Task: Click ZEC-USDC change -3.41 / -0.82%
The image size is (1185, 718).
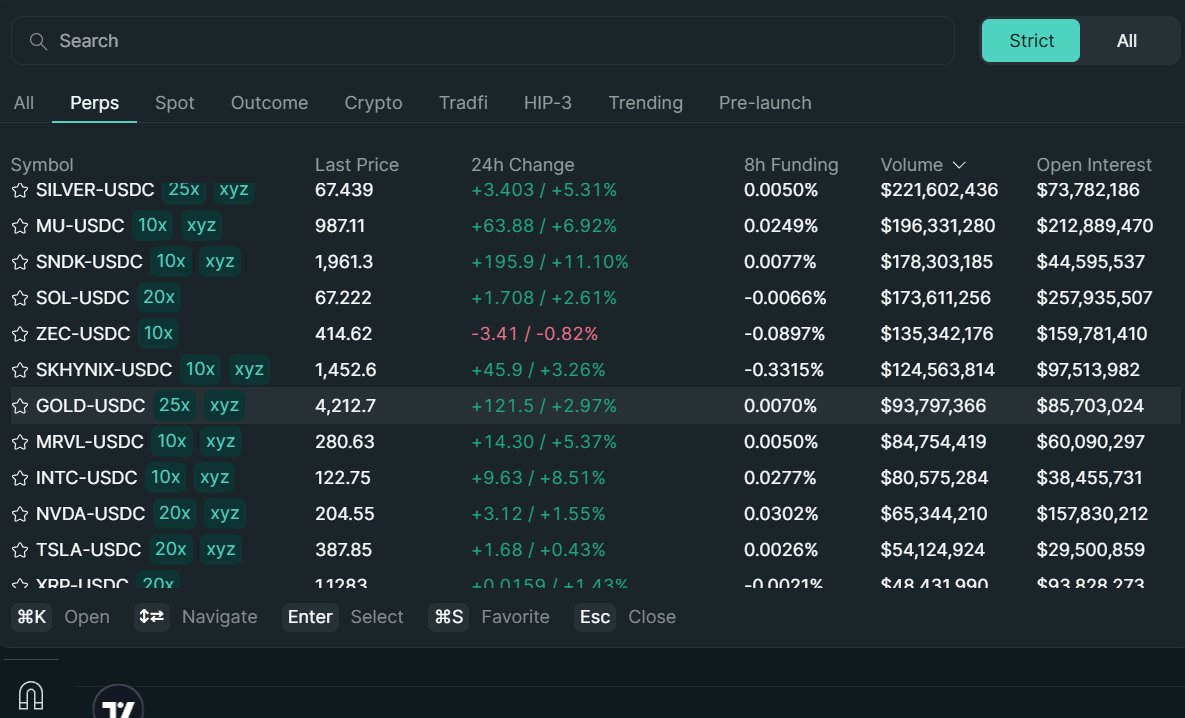Action: click(x=534, y=334)
